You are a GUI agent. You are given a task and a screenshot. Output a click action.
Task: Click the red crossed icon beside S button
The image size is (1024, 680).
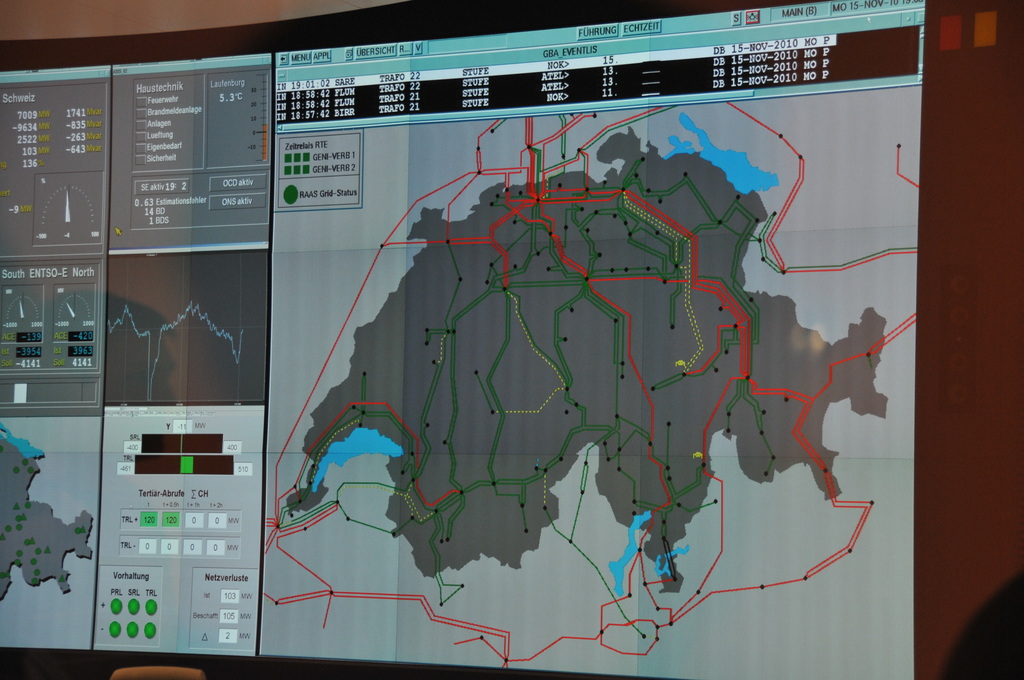tap(753, 17)
